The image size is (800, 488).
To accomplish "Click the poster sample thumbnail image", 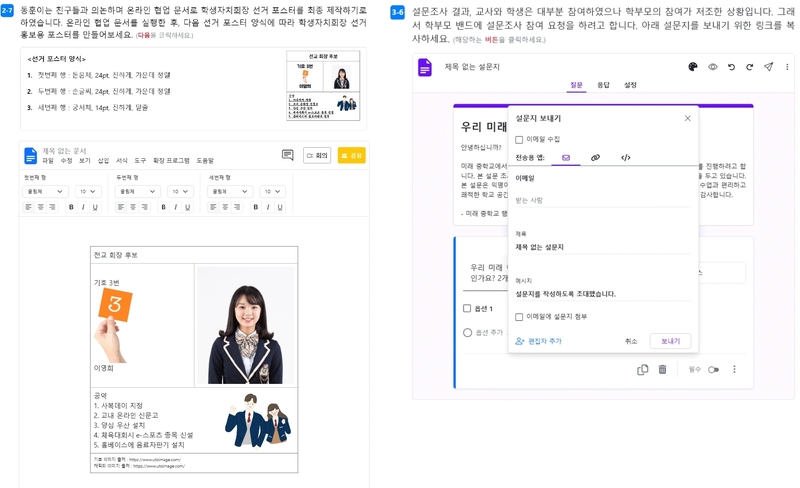I will point(323,85).
